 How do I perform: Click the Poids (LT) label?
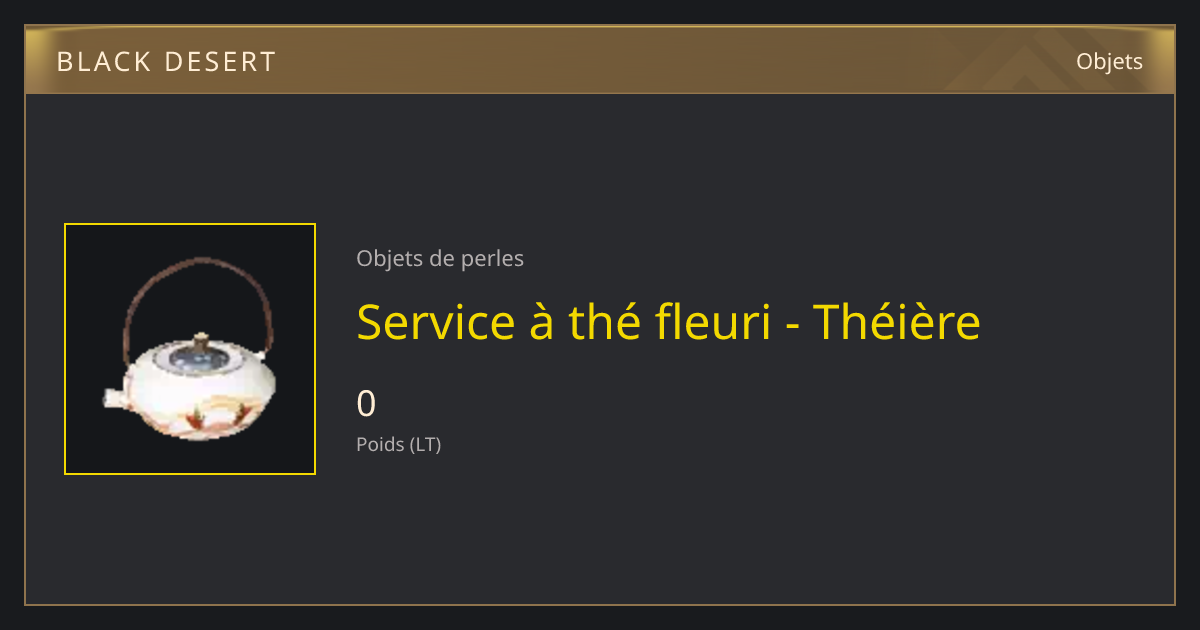[399, 444]
